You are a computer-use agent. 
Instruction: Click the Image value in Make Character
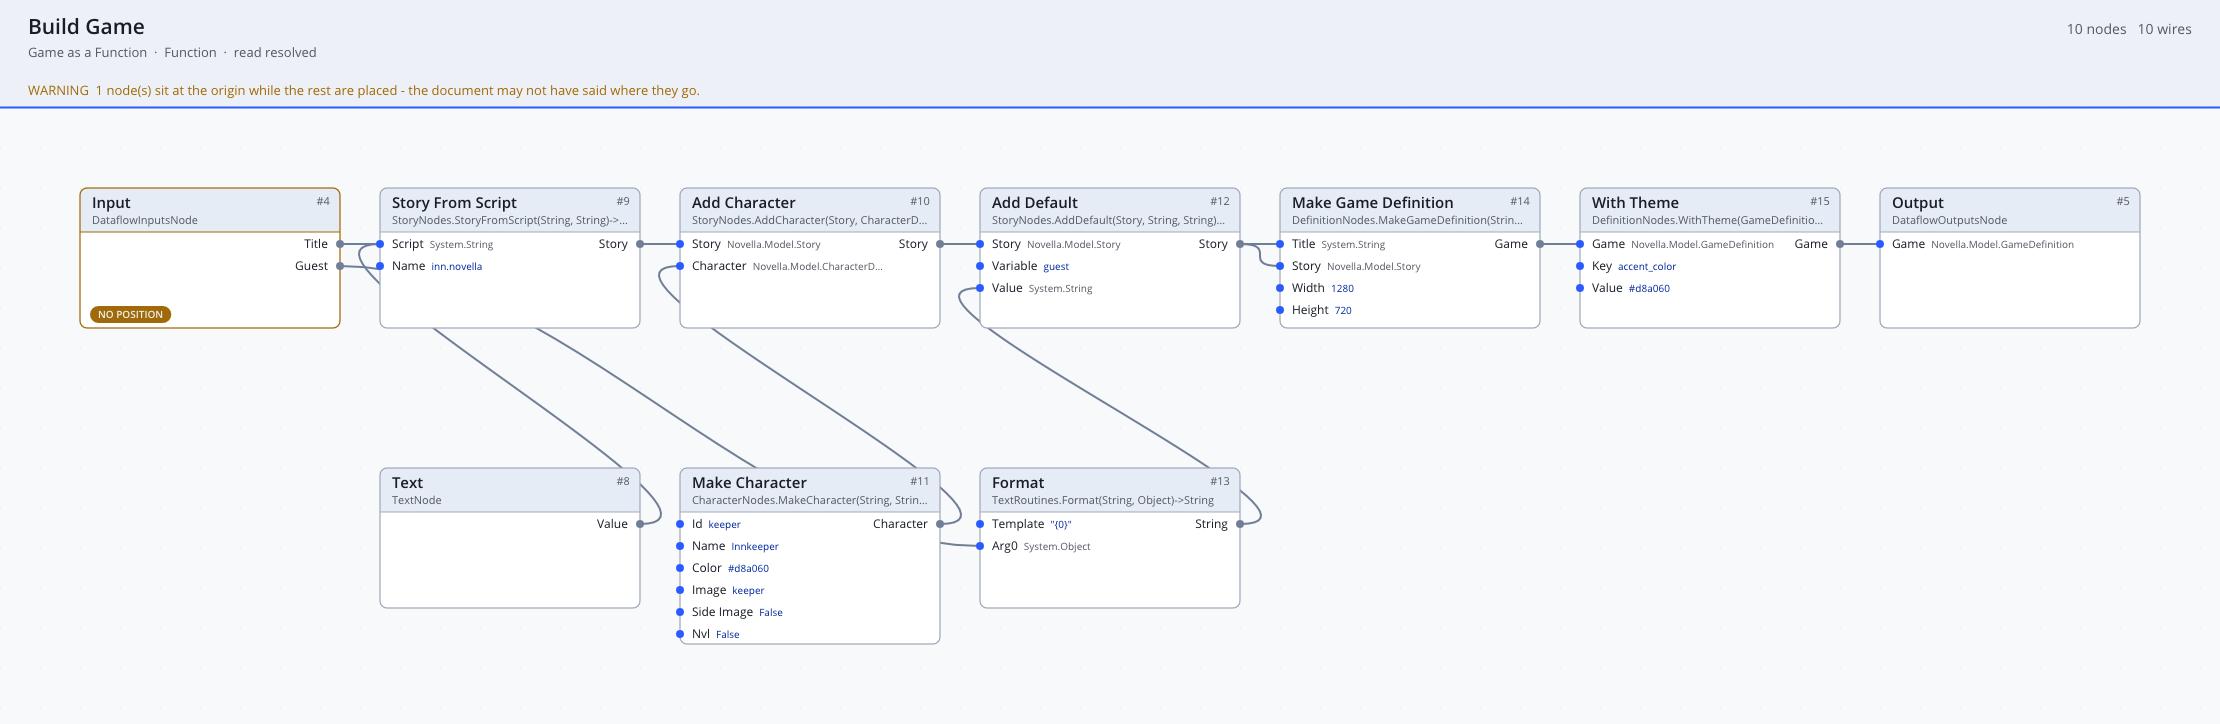(748, 591)
